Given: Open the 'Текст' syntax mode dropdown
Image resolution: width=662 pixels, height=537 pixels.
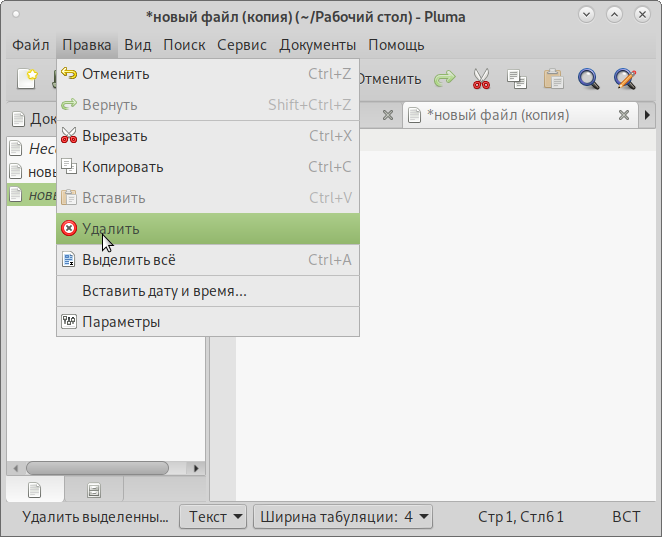Looking at the screenshot, I should pos(212,517).
